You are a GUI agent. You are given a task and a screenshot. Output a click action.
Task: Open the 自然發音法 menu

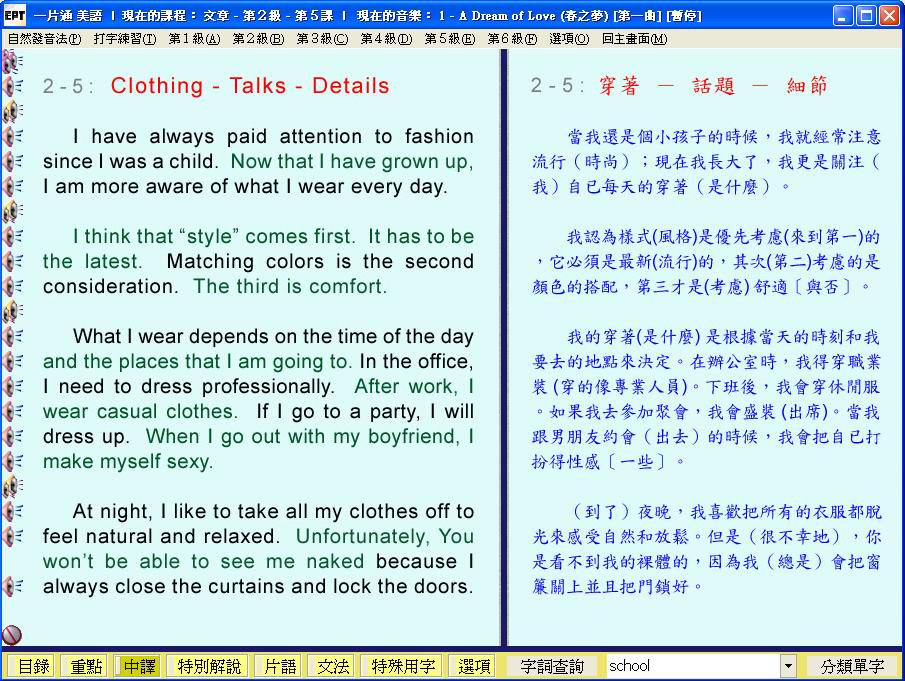(x=44, y=39)
